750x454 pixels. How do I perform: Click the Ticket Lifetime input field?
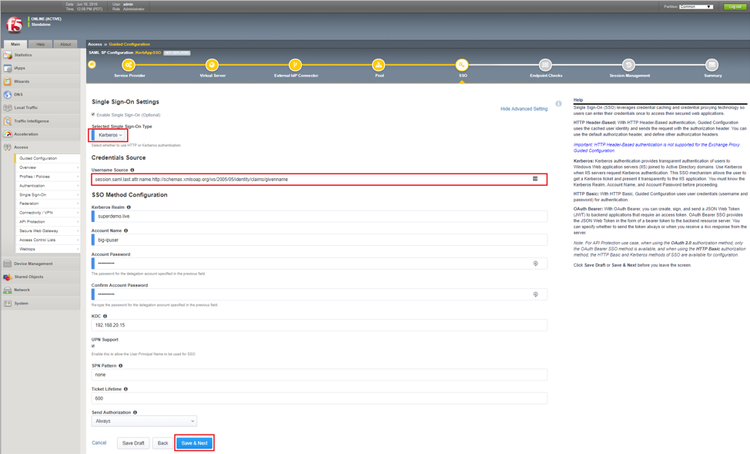319,399
